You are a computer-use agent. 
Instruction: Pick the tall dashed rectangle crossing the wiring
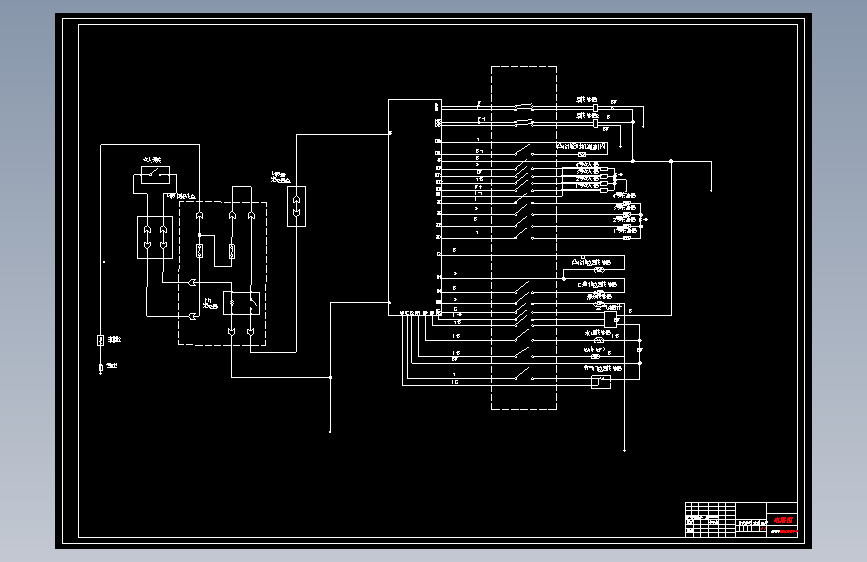pyautogui.click(x=524, y=238)
